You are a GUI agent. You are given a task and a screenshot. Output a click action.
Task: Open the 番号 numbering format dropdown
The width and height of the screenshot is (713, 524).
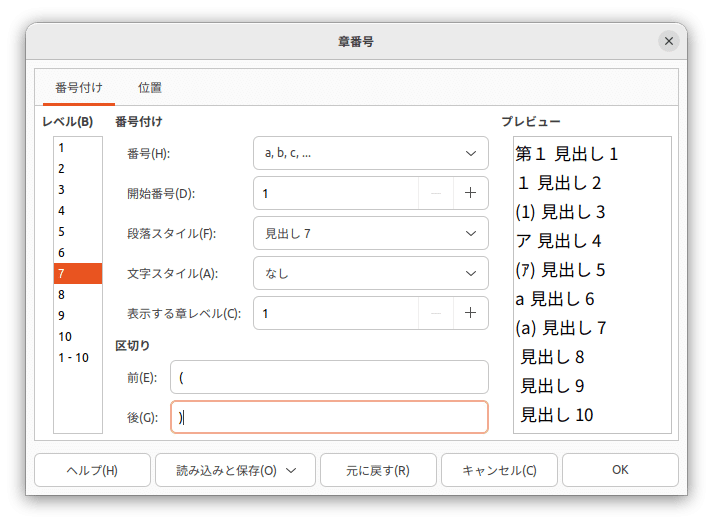coord(370,153)
